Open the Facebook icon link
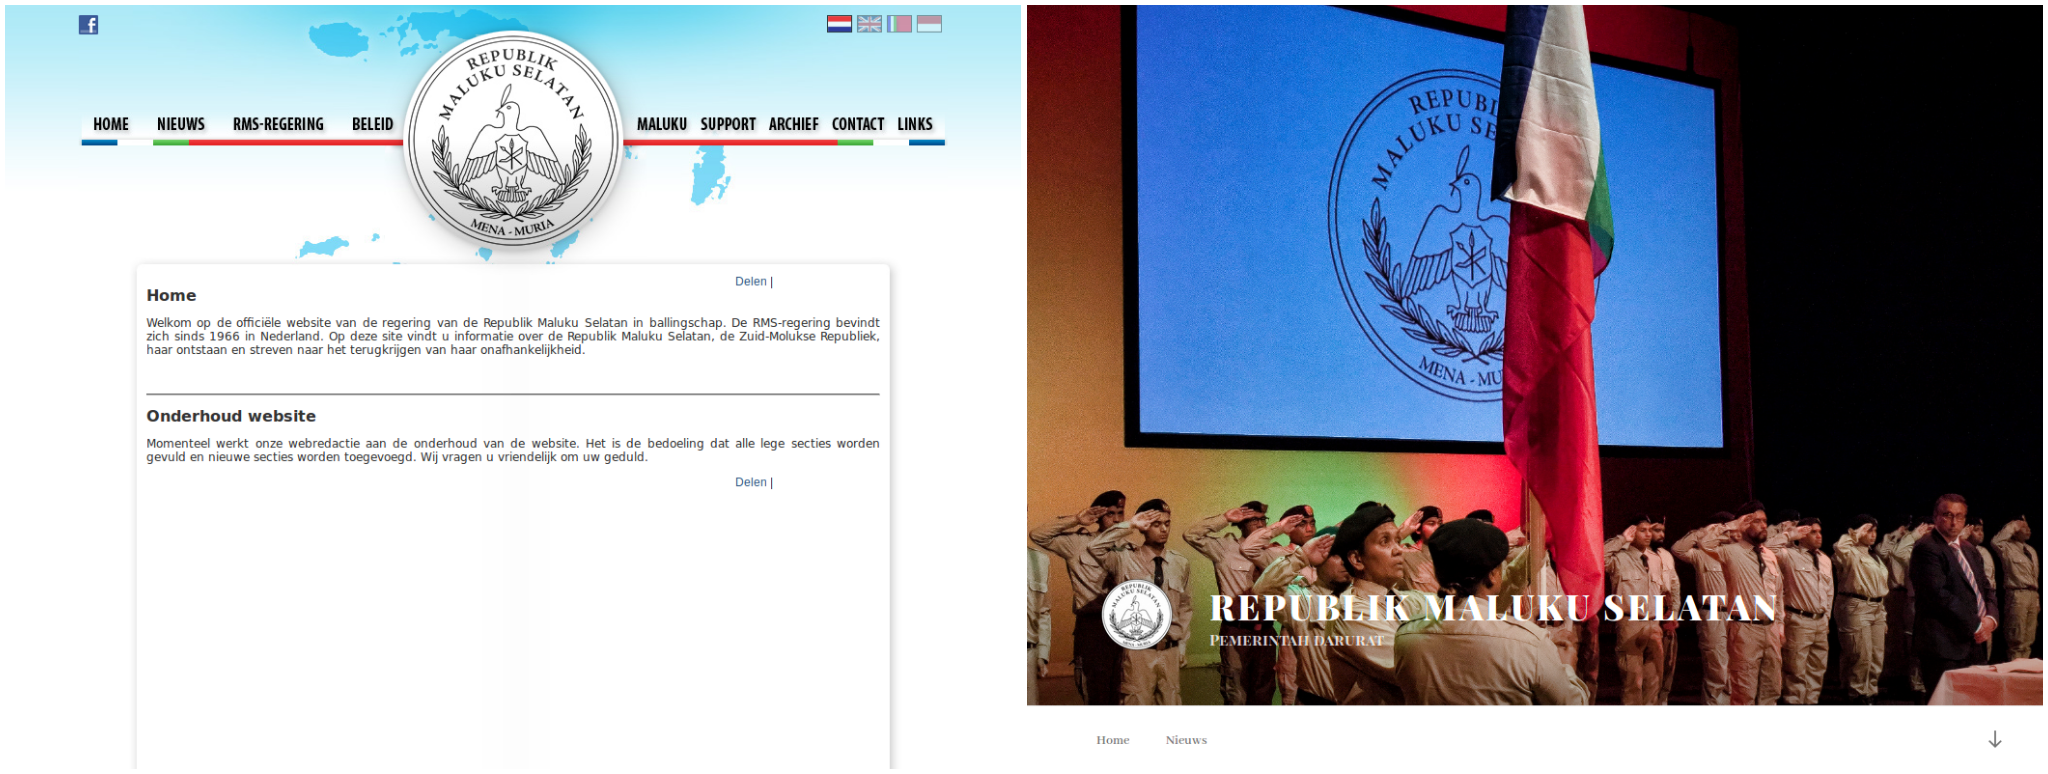 pos(88,25)
